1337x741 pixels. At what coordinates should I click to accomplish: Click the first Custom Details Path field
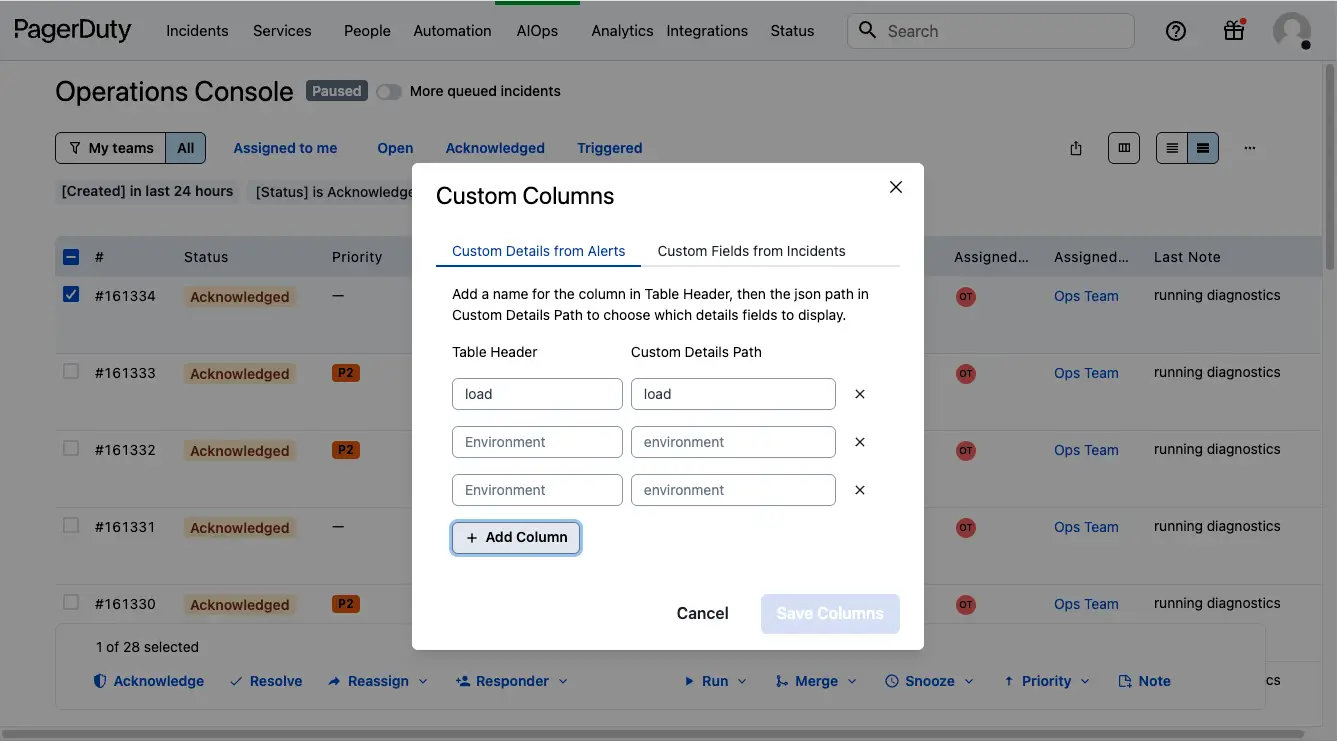click(x=733, y=394)
